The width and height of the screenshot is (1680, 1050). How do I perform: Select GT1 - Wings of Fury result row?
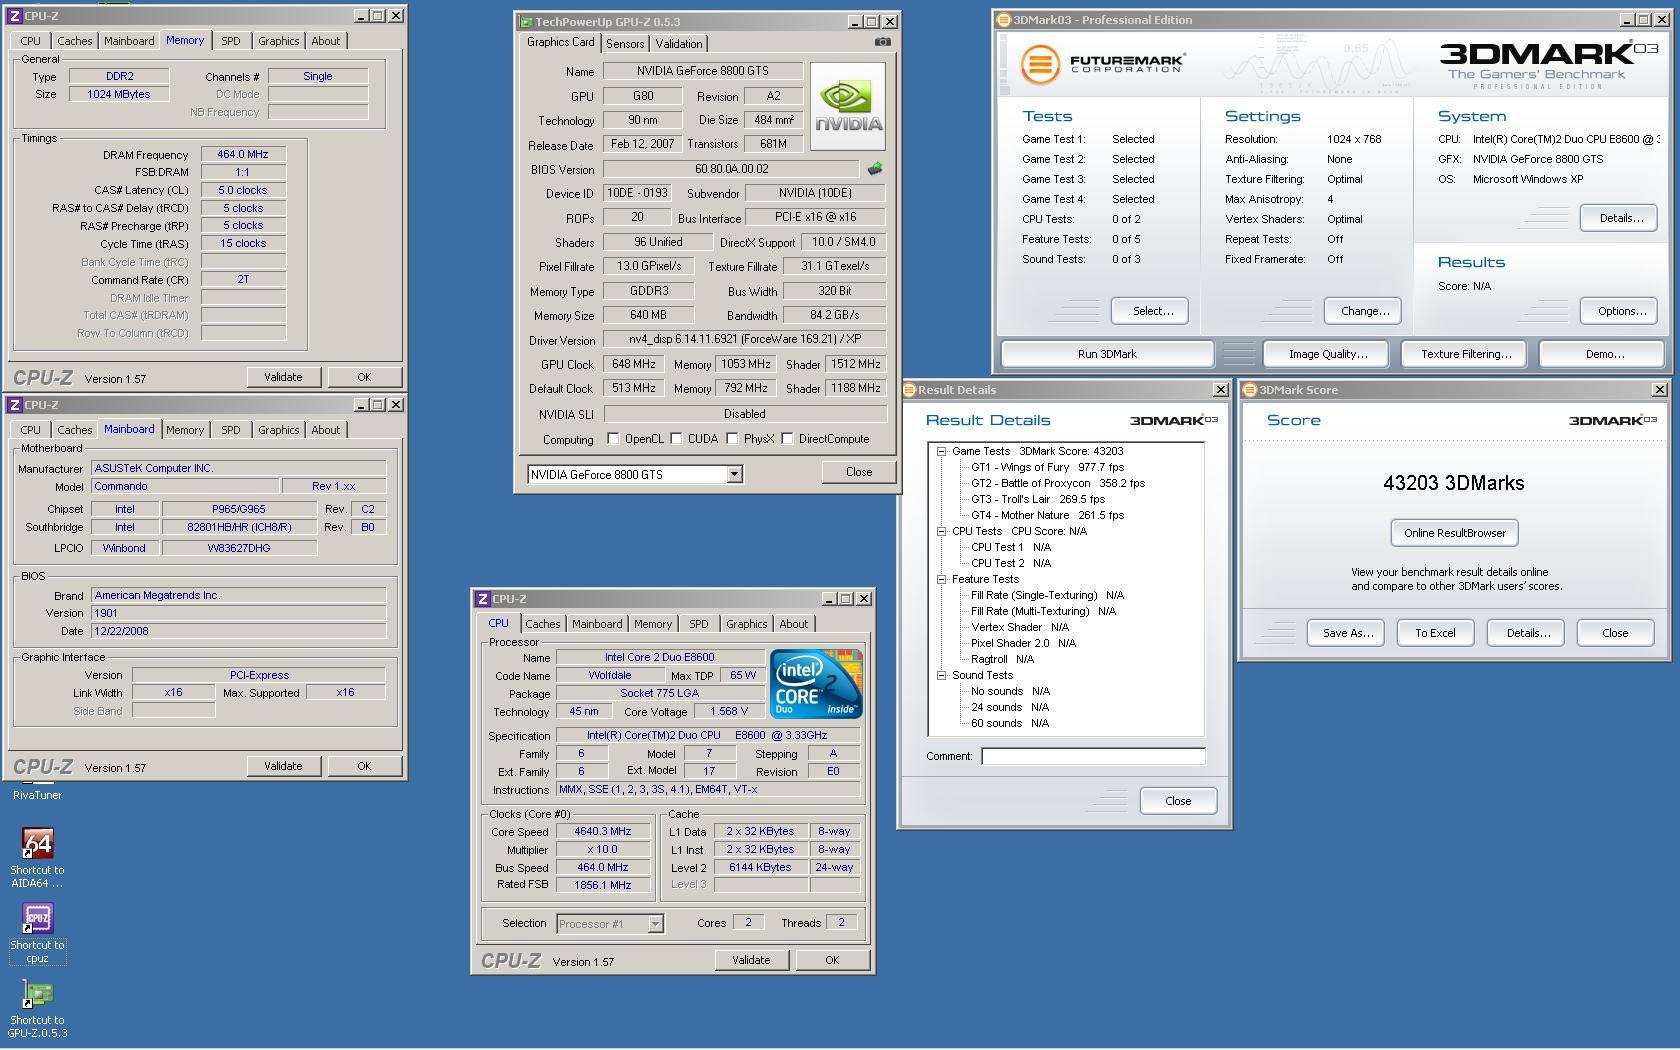click(1047, 467)
